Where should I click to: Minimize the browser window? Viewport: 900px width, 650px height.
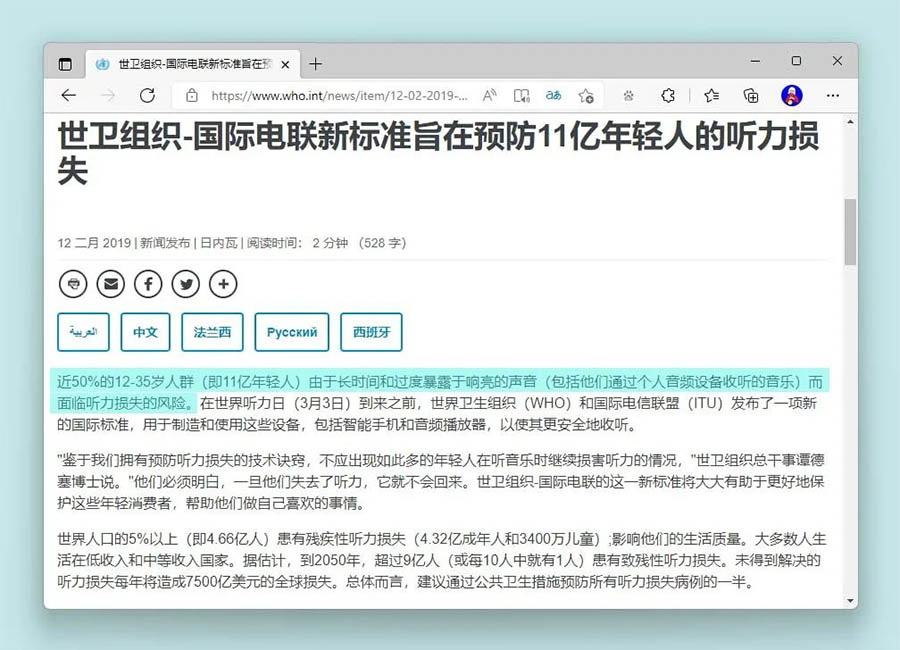point(755,61)
